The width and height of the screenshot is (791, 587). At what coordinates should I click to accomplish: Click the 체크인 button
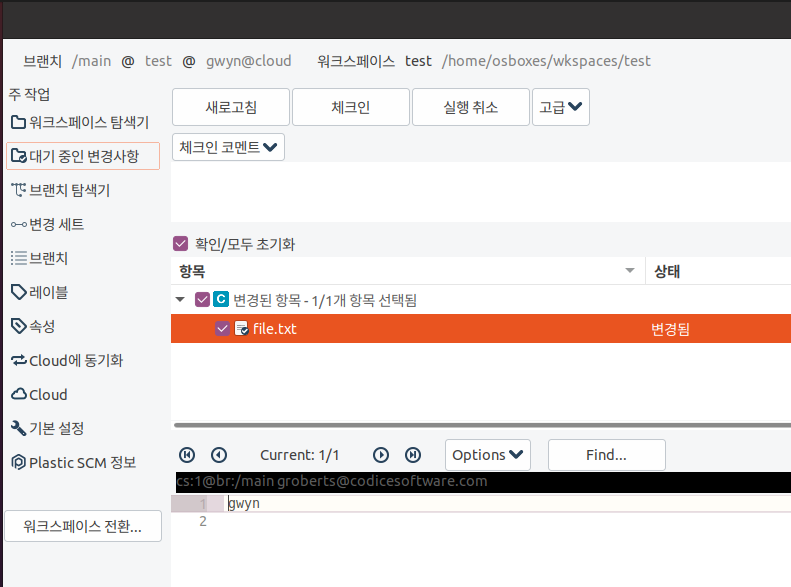click(x=351, y=107)
